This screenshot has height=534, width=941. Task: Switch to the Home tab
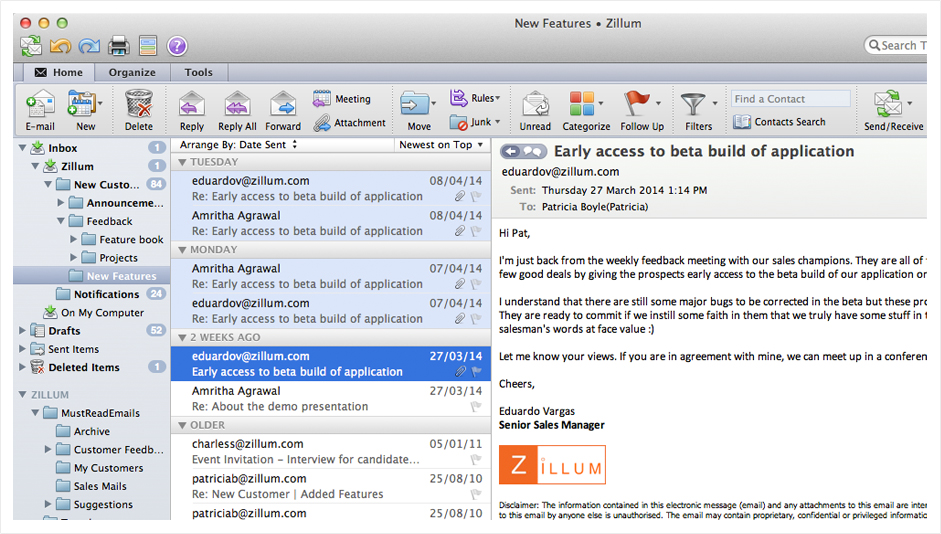click(x=59, y=72)
